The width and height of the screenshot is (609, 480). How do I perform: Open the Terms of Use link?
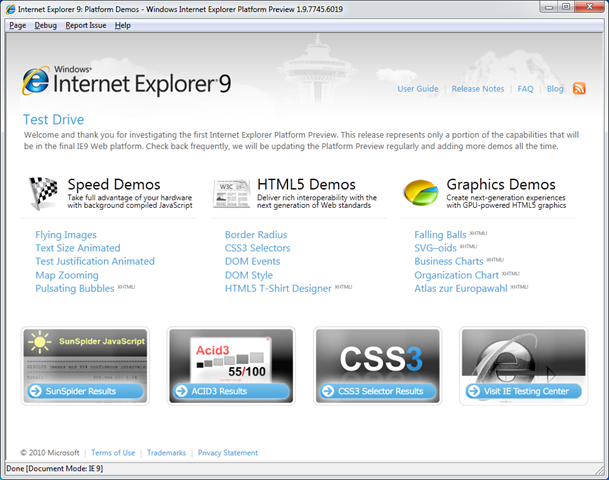[x=113, y=453]
